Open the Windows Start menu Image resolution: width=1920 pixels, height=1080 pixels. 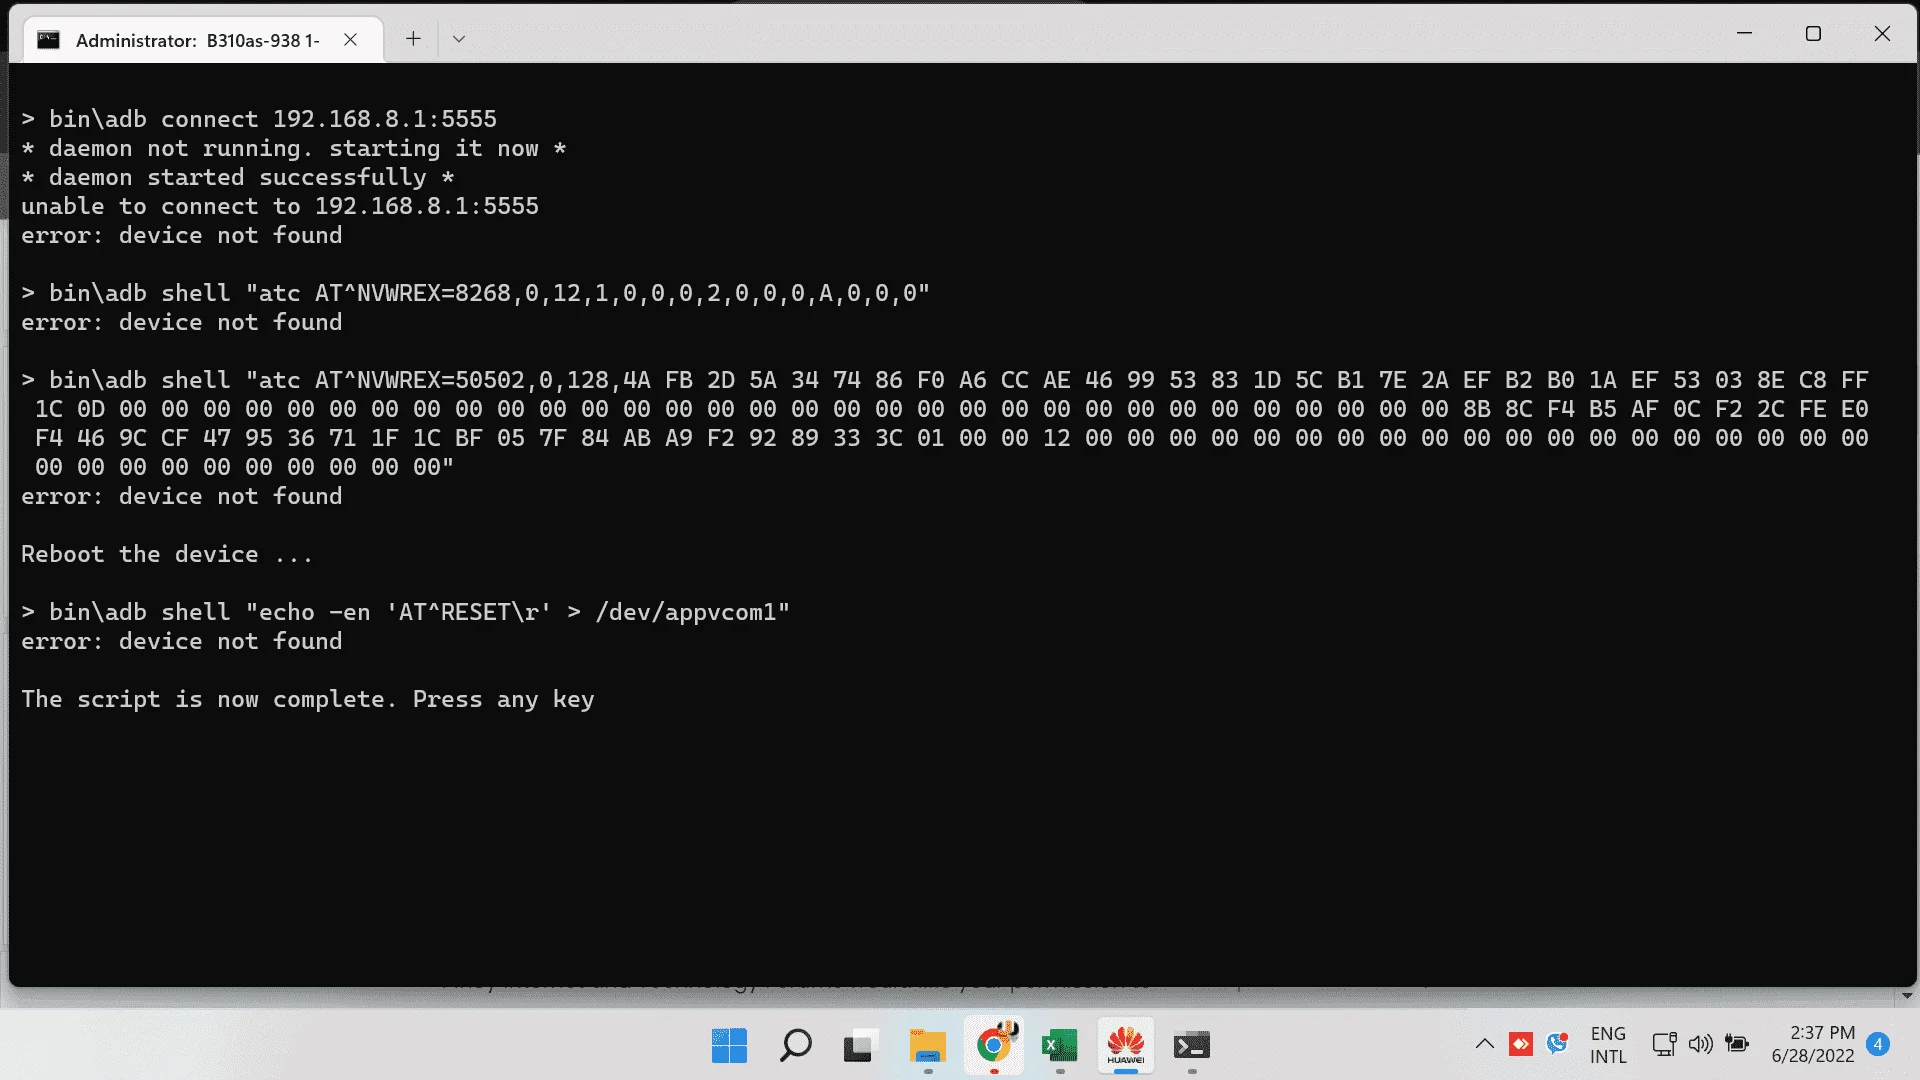730,1046
